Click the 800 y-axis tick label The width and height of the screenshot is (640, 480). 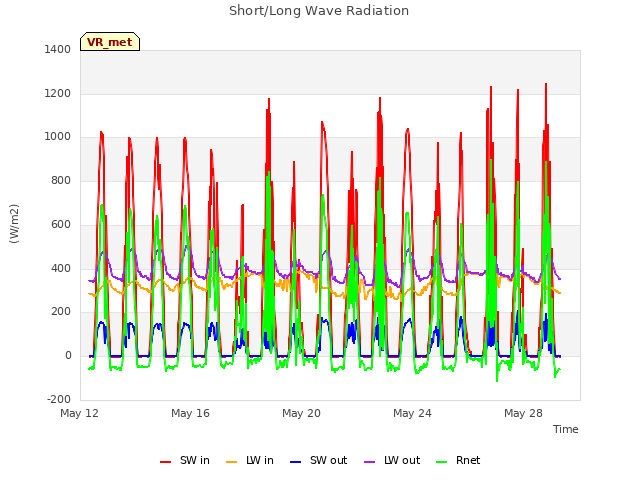tap(61, 180)
